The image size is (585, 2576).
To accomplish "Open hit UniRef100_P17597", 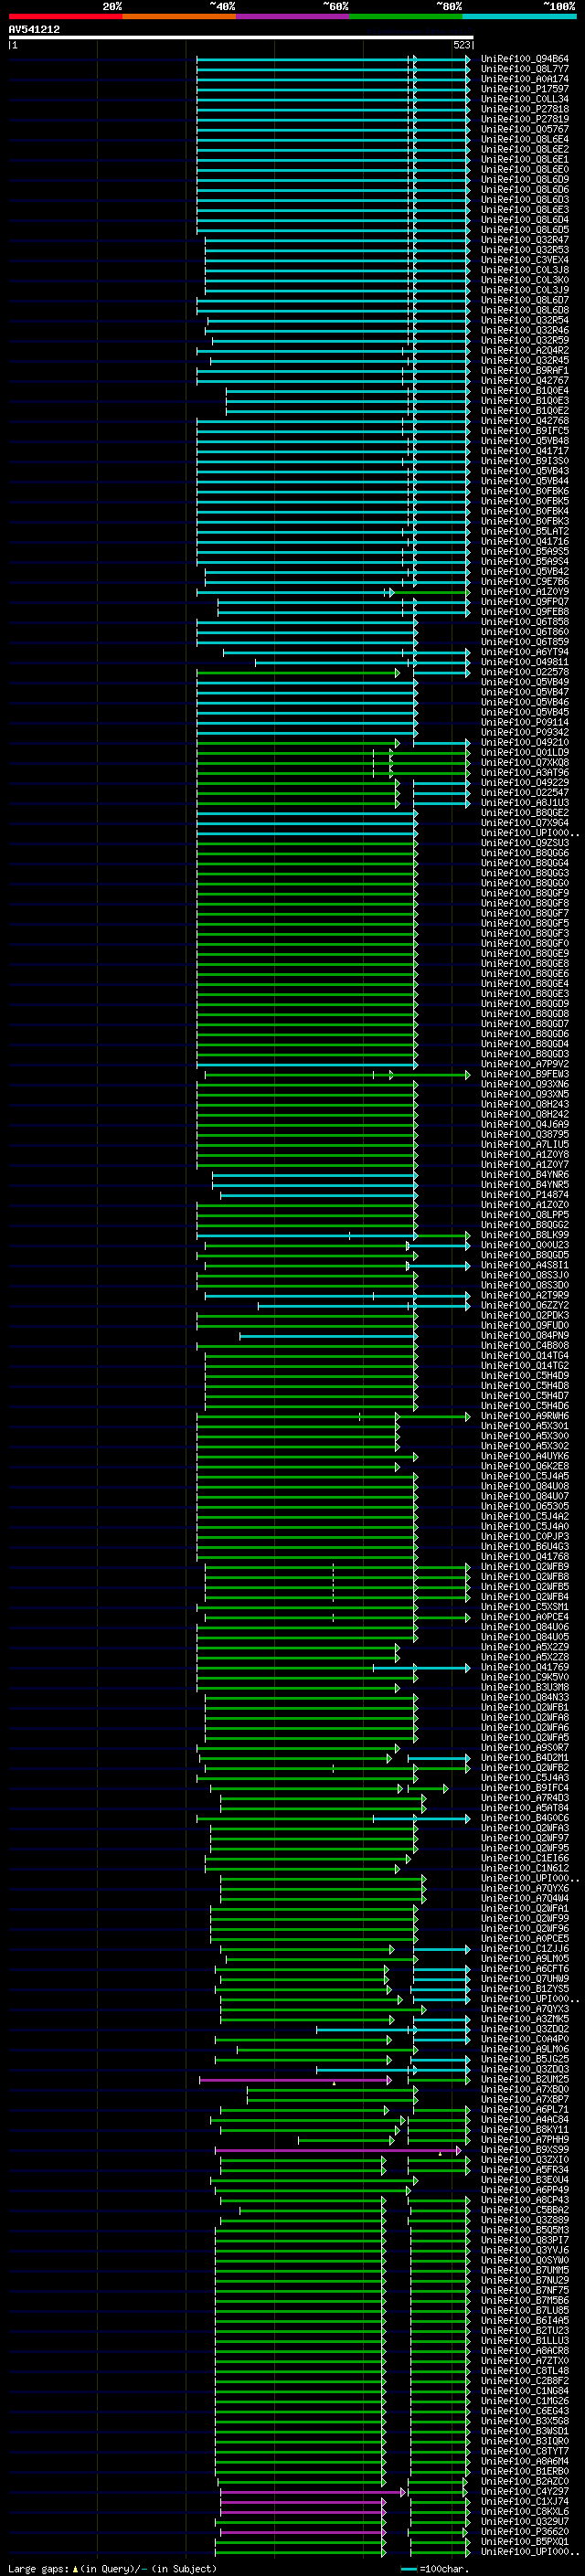I will click(x=525, y=89).
